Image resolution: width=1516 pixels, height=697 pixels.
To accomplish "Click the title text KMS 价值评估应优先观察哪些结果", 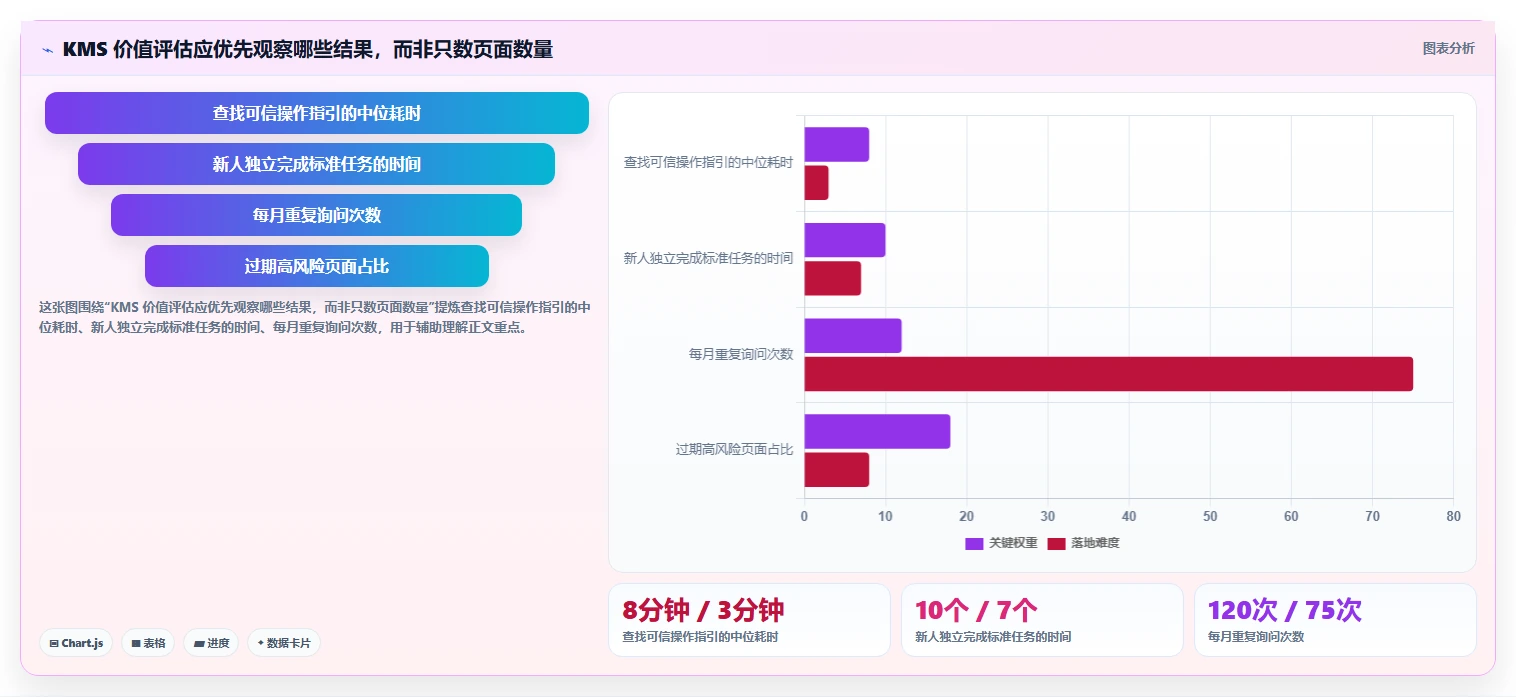I will coord(216,49).
